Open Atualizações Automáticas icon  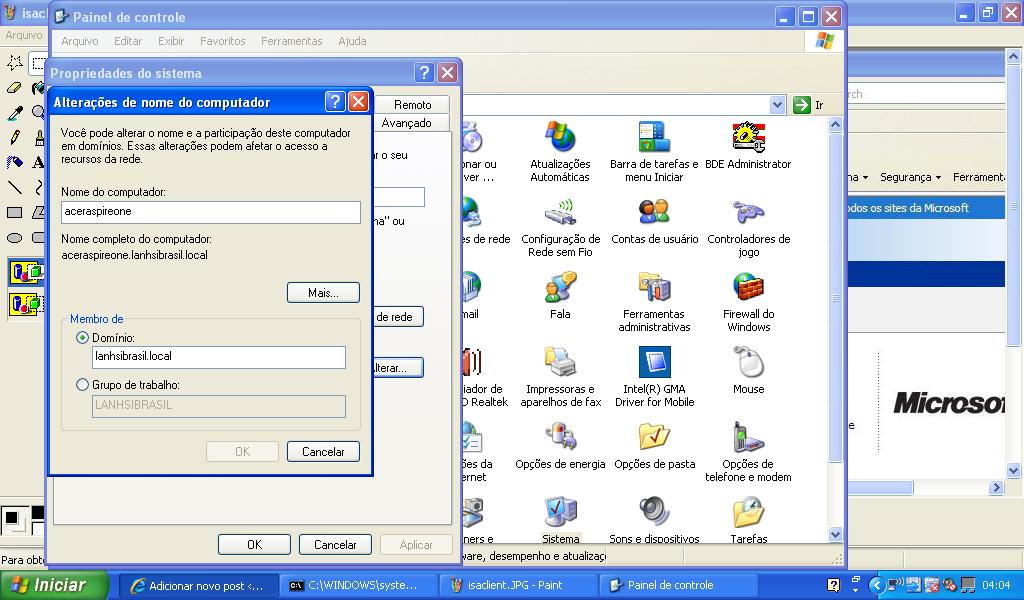click(560, 139)
